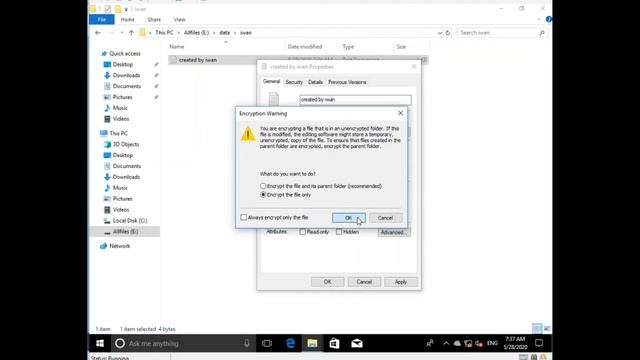
Task: Select This PC in navigation pane
Action: coord(118,133)
